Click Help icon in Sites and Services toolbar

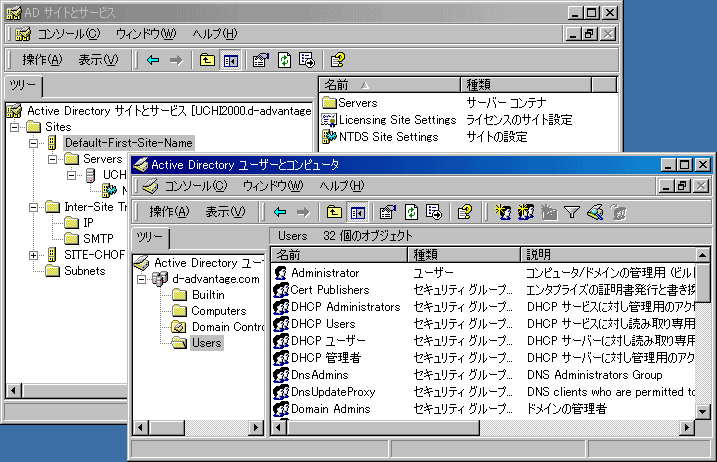point(337,60)
